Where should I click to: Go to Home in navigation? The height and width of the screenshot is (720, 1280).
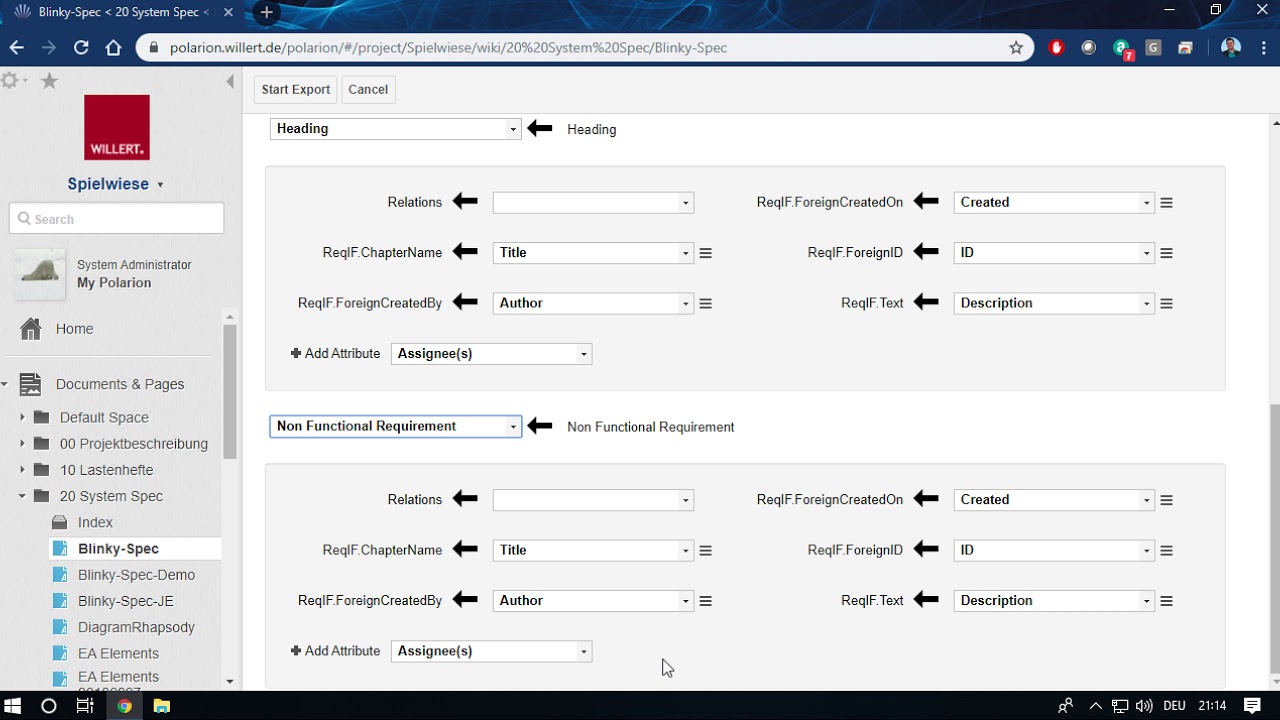tap(74, 329)
